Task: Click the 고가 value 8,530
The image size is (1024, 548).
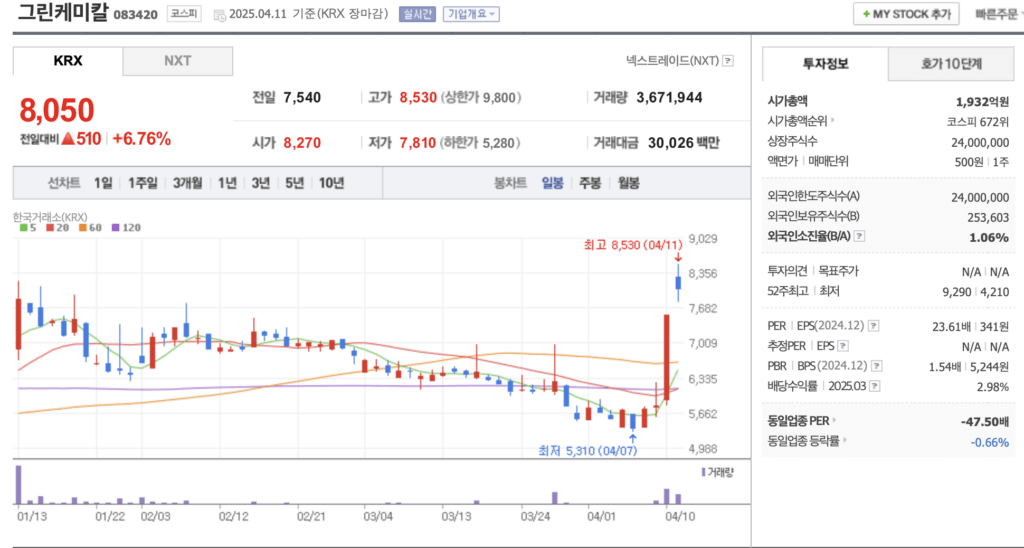Action: [418, 97]
